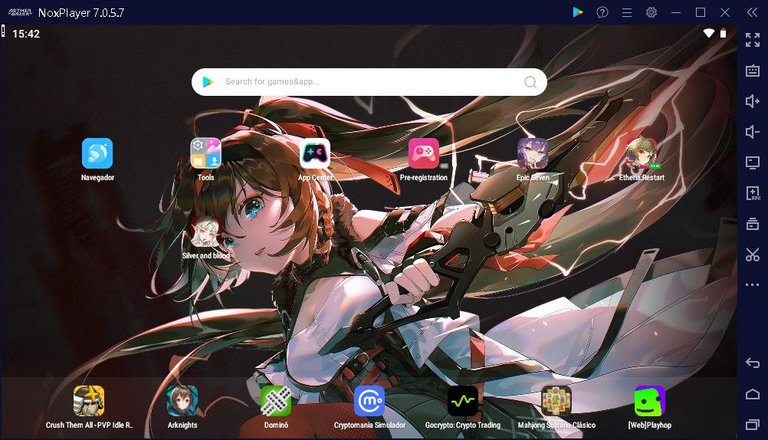Collapse the side toolbar with double chevron
This screenshot has height=440, width=768.
pos(752,12)
